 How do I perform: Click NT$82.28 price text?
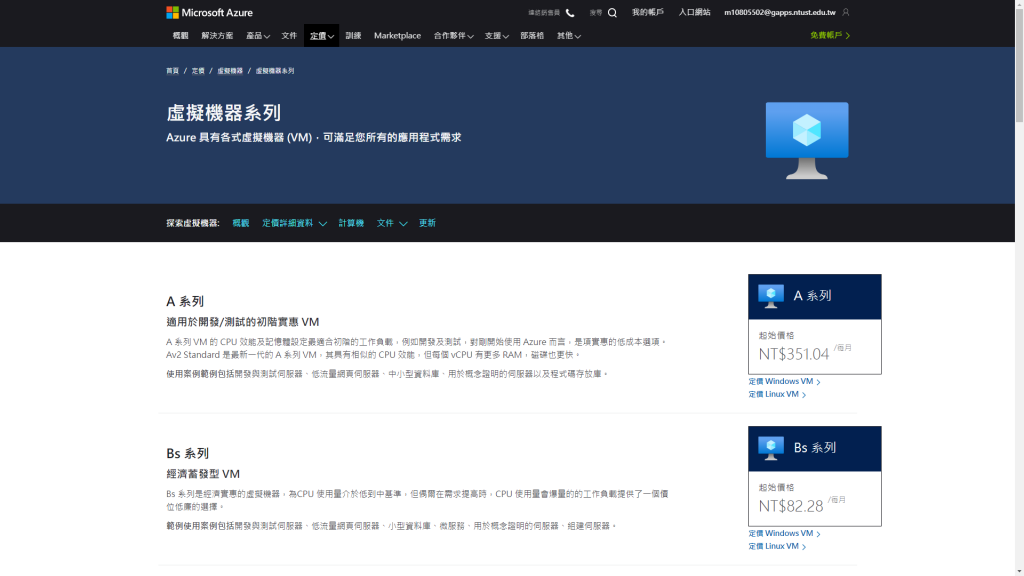point(791,506)
